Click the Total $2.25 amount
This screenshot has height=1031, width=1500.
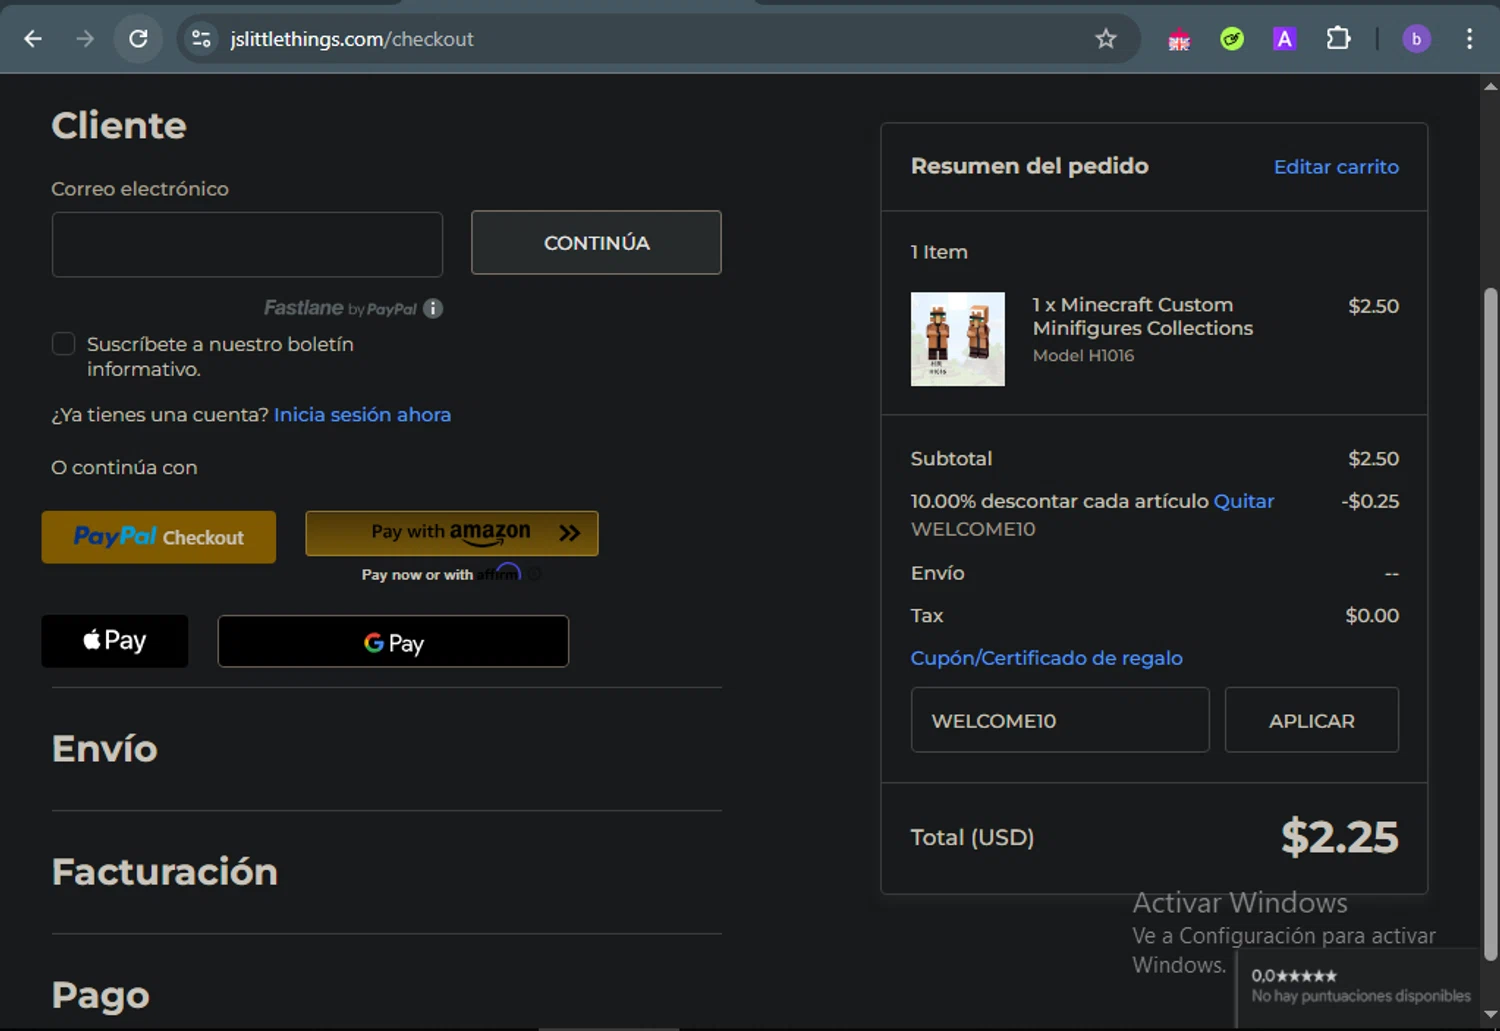click(1340, 837)
